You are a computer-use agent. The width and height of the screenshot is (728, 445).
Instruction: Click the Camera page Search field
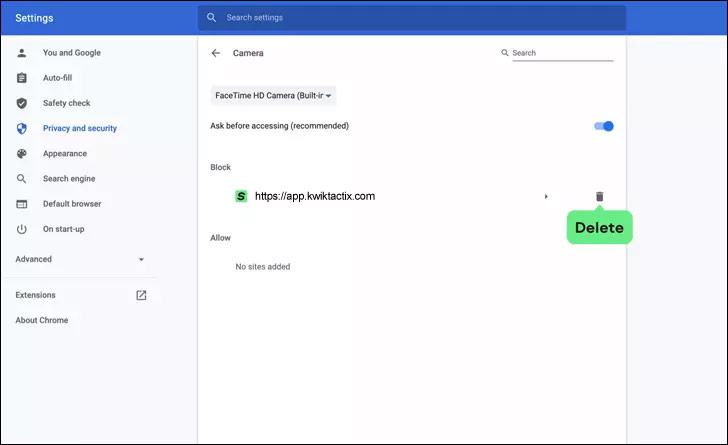562,53
